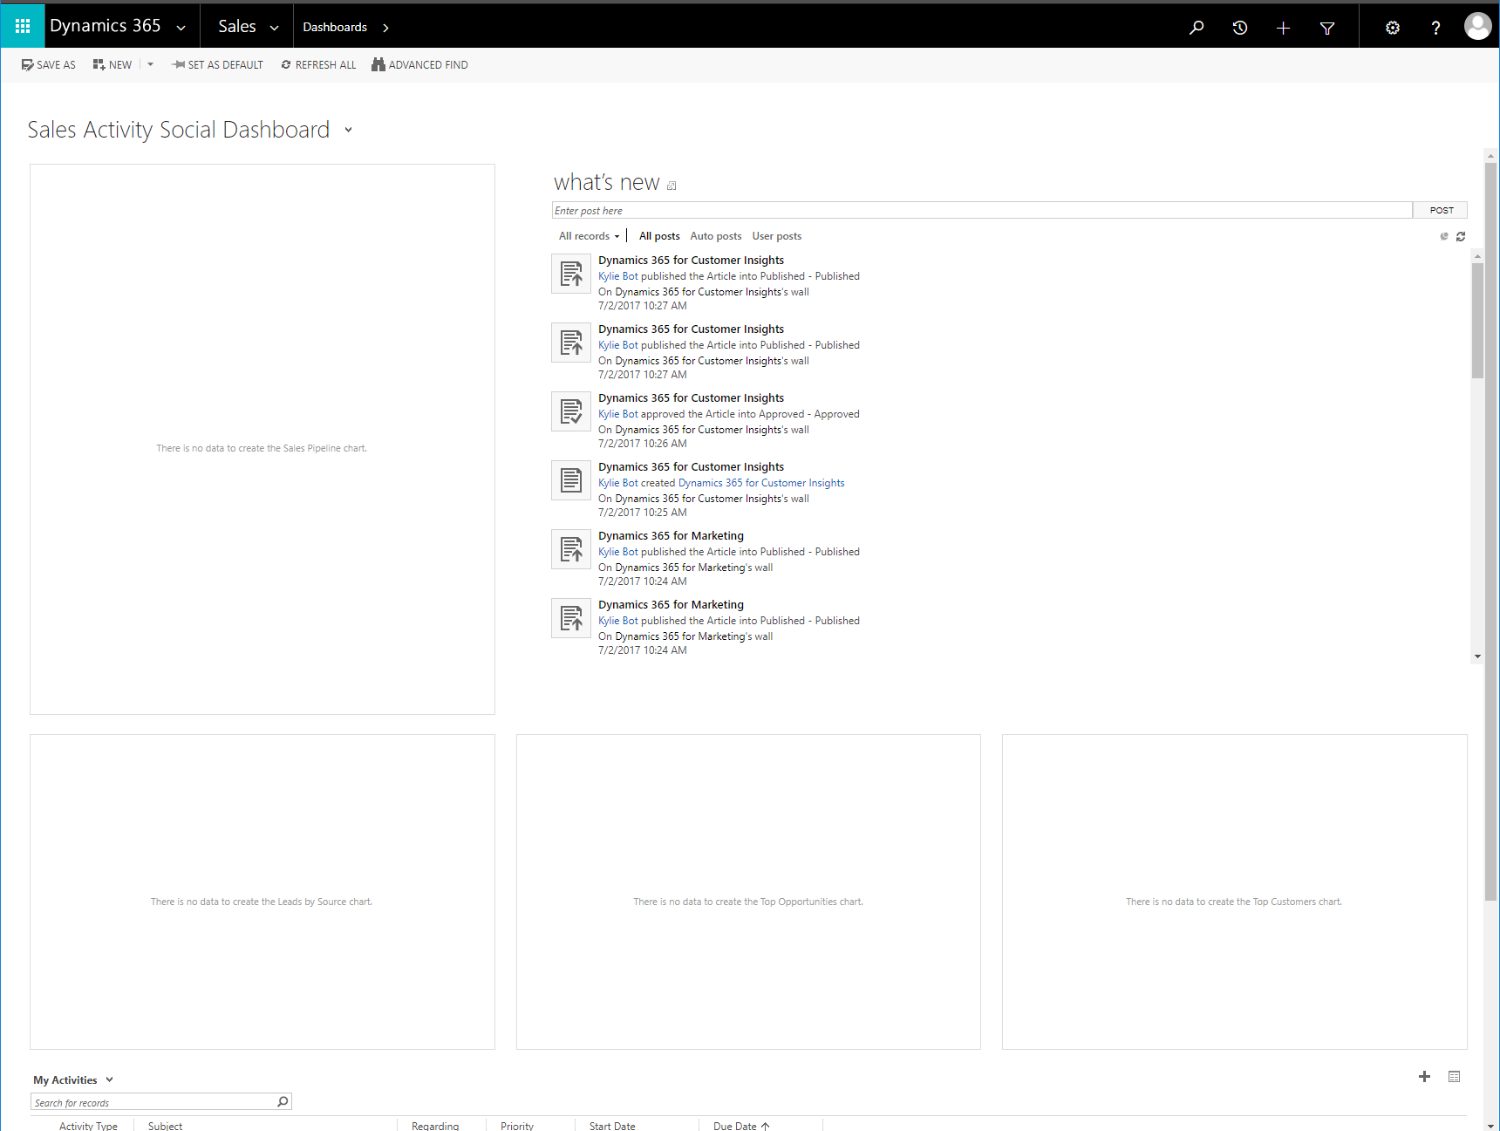Click the search magnifier in the top bar
Viewport: 1500px width, 1131px height.
tap(1196, 28)
